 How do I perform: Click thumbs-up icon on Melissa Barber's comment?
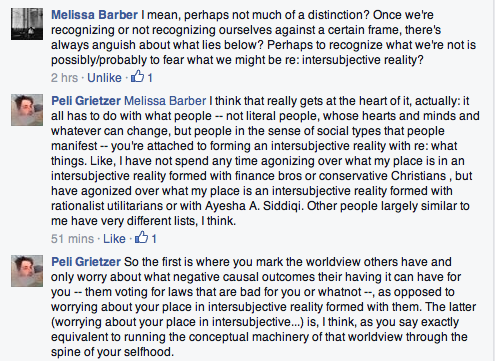[x=137, y=77]
